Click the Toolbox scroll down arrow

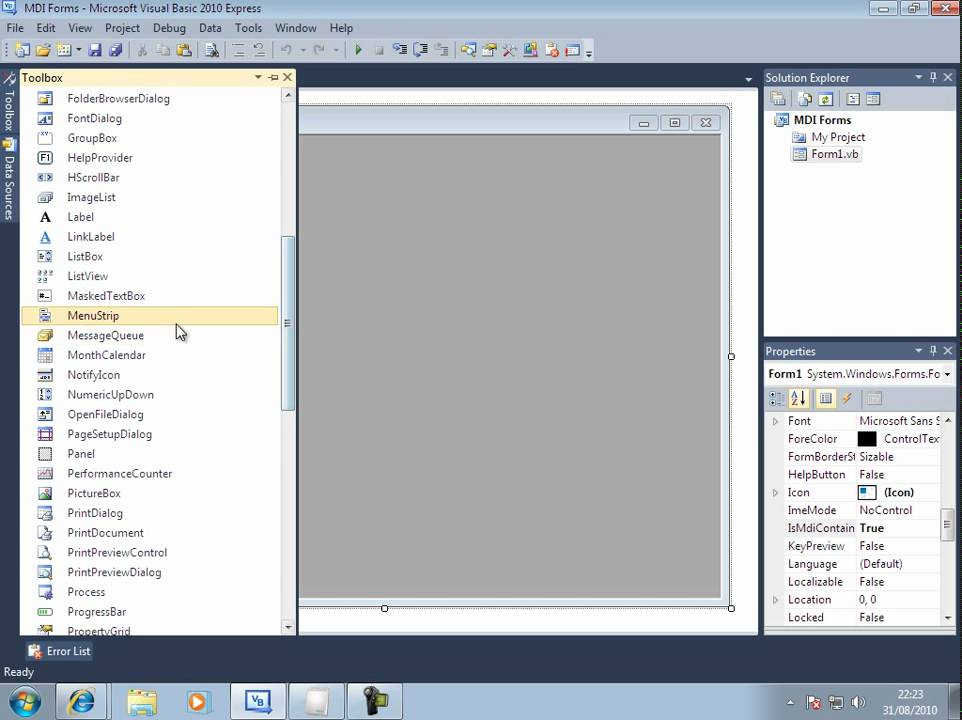[x=288, y=627]
